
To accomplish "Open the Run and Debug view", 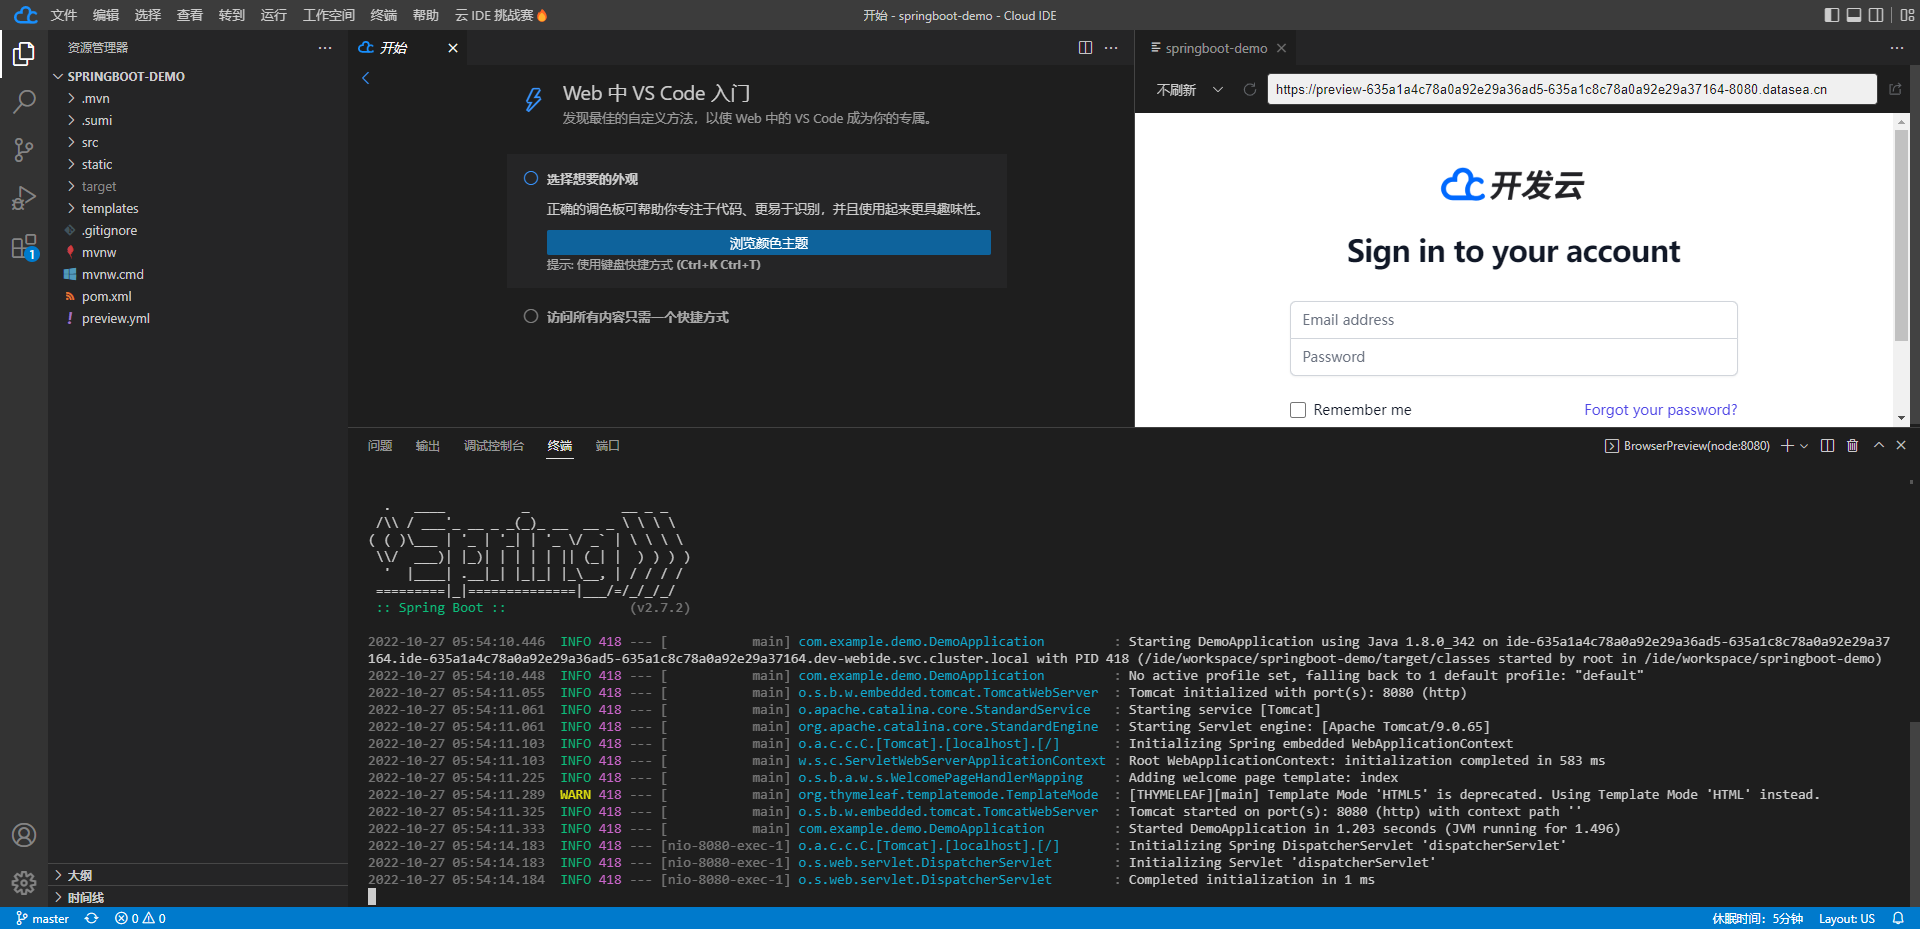I will pos(24,198).
